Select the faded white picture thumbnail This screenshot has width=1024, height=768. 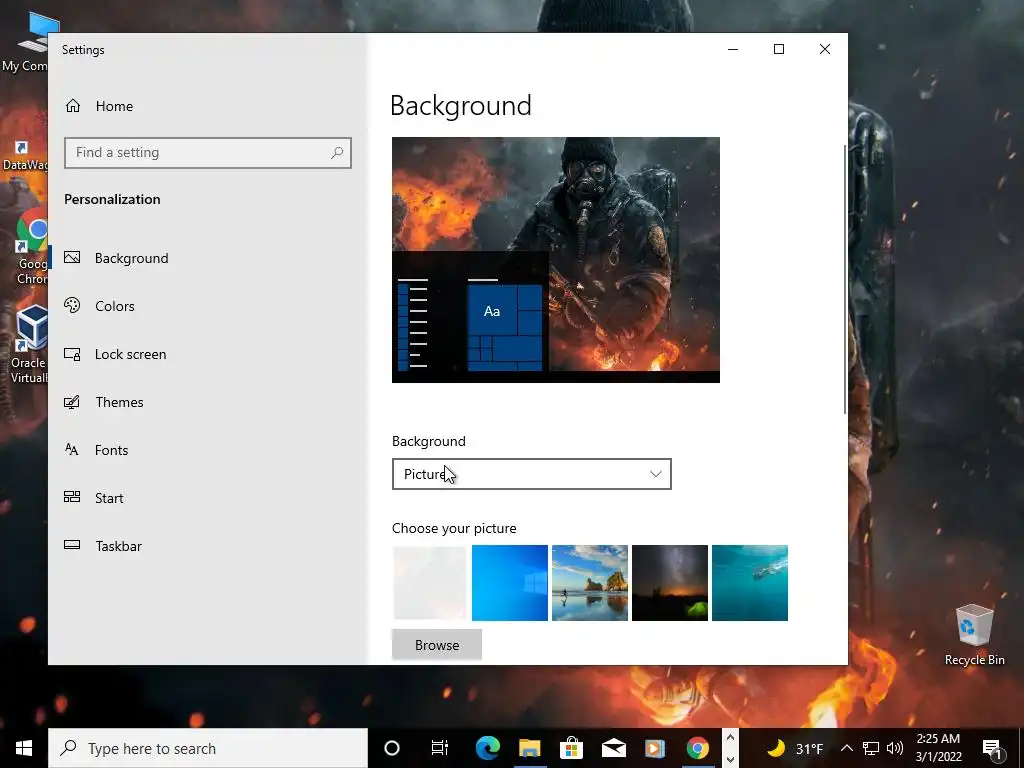(430, 583)
